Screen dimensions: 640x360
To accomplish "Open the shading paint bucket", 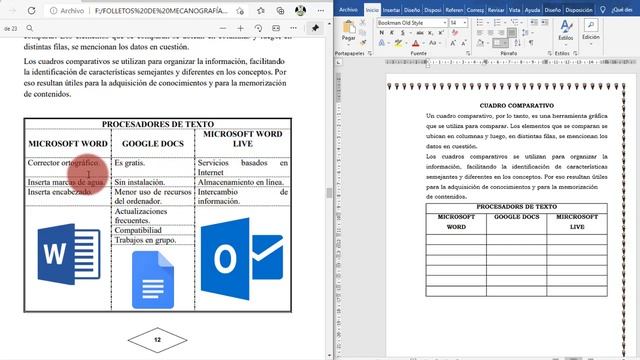I will pos(480,42).
